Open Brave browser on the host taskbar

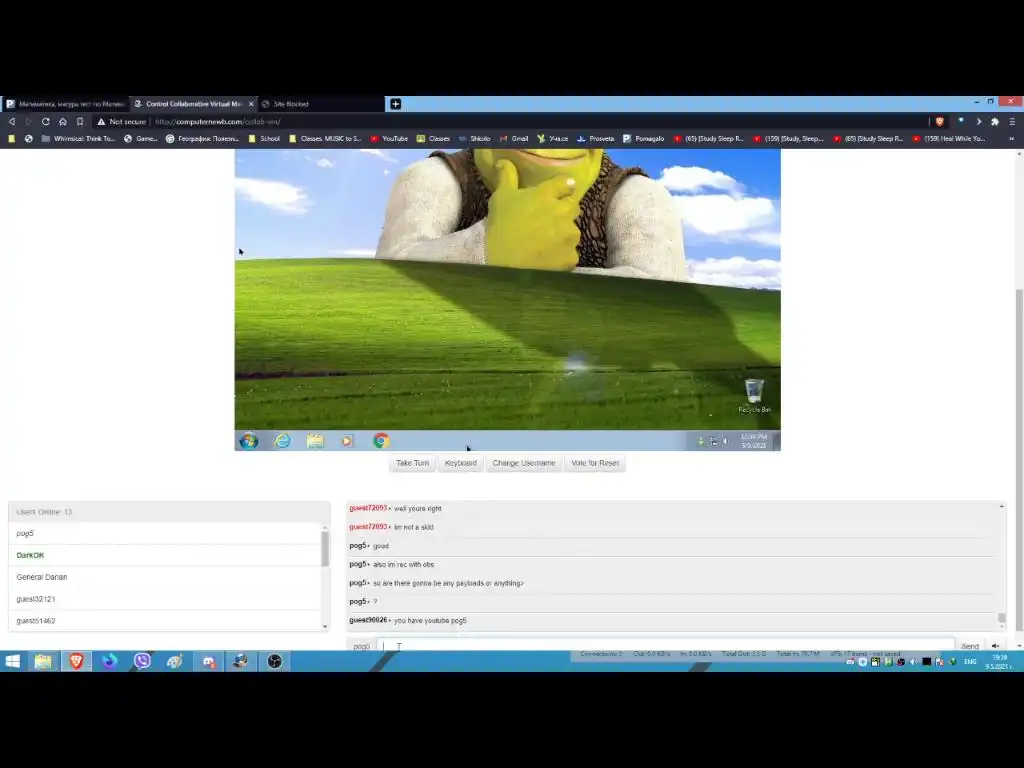pyautogui.click(x=76, y=662)
